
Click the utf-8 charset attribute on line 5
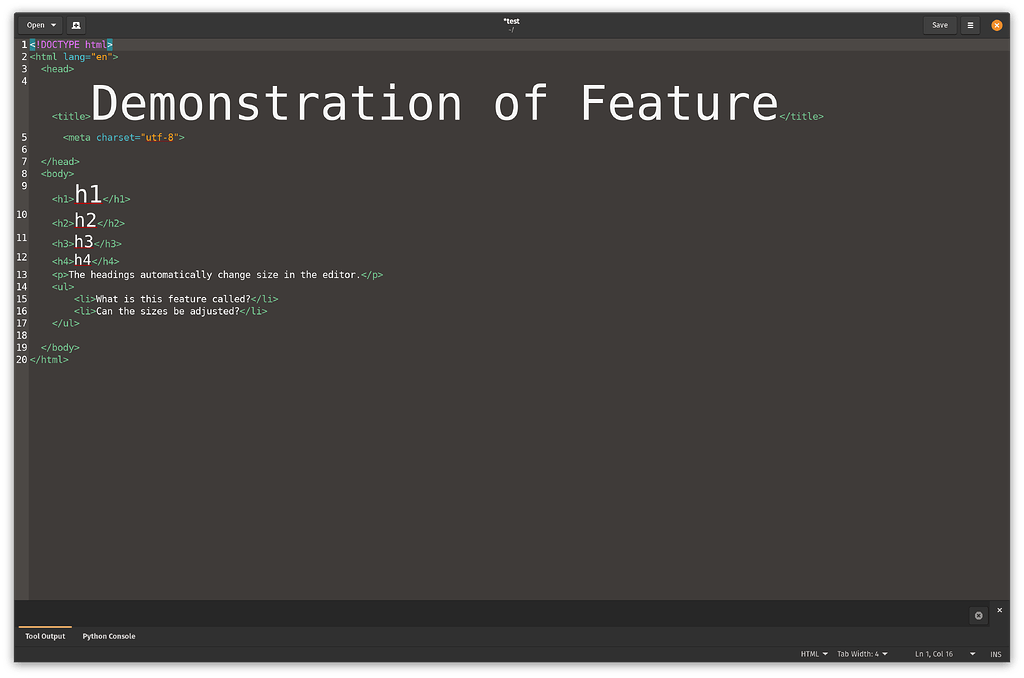(x=165, y=137)
